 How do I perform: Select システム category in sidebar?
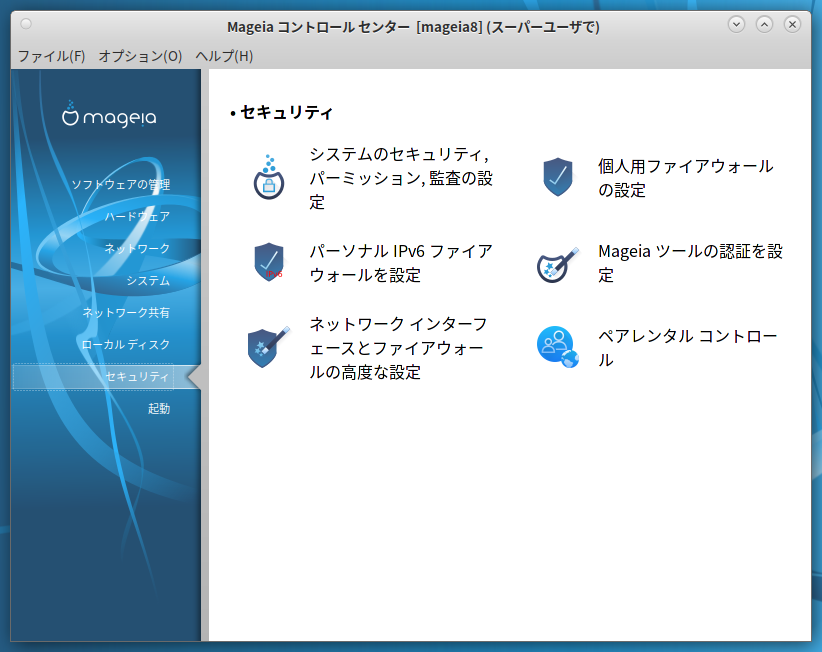[148, 280]
